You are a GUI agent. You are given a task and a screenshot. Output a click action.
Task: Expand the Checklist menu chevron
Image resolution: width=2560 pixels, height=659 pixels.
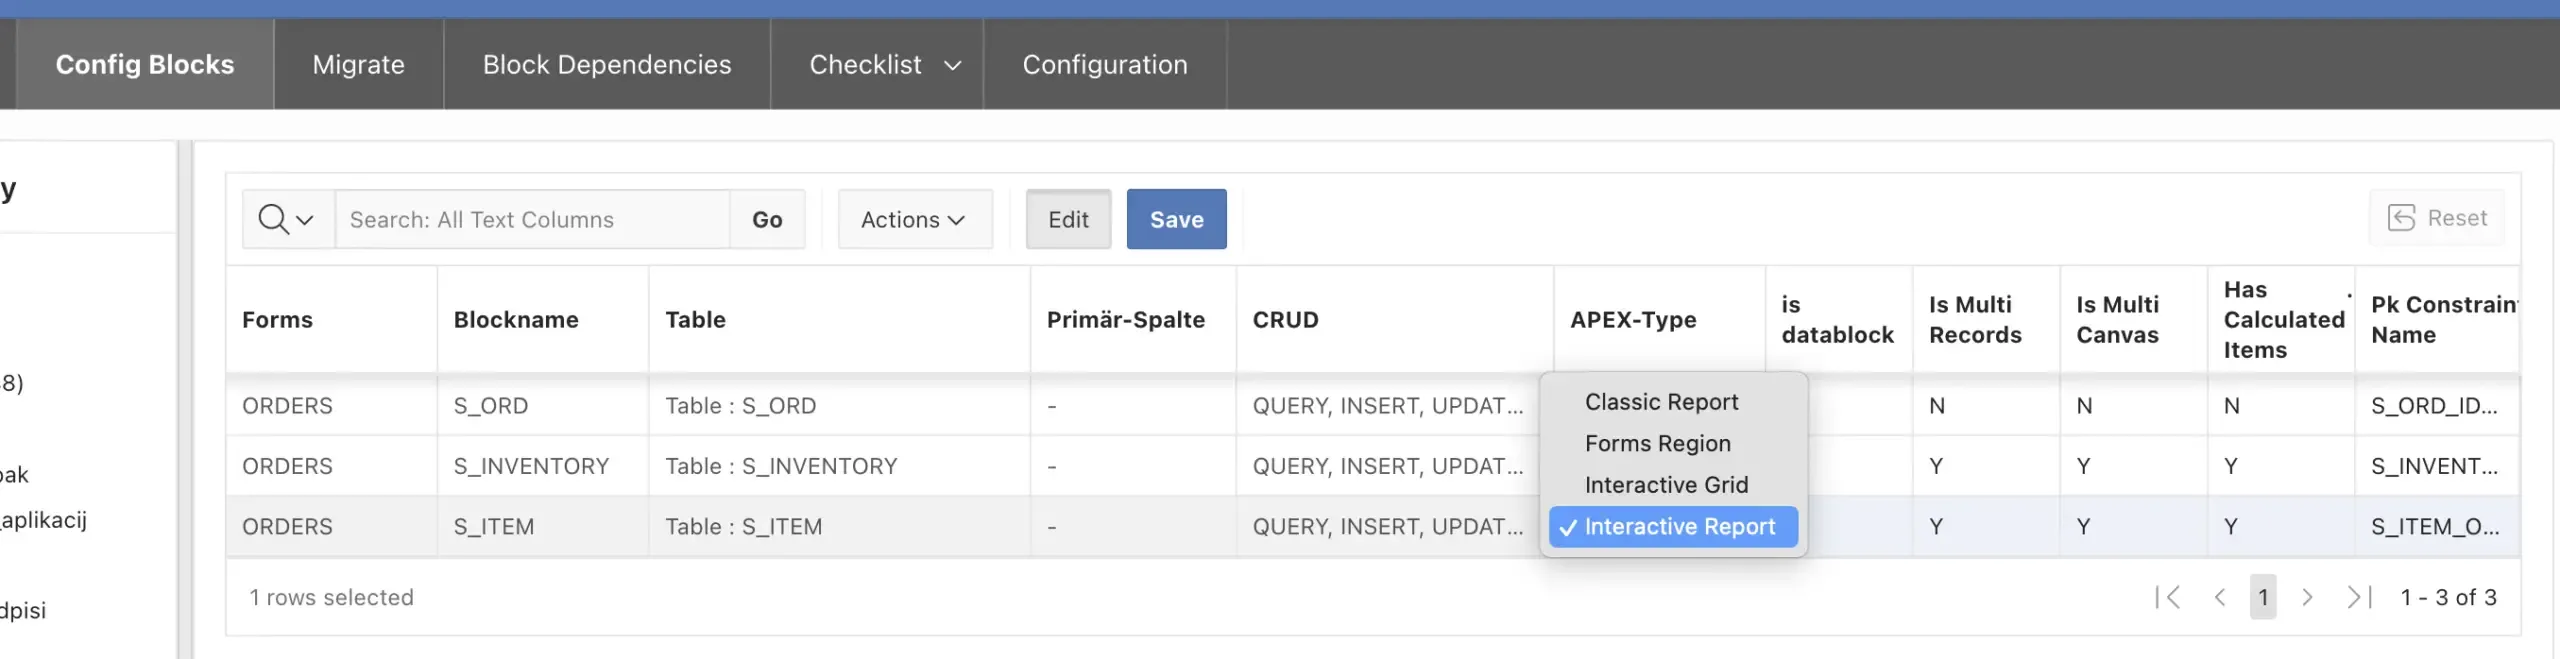coord(953,65)
